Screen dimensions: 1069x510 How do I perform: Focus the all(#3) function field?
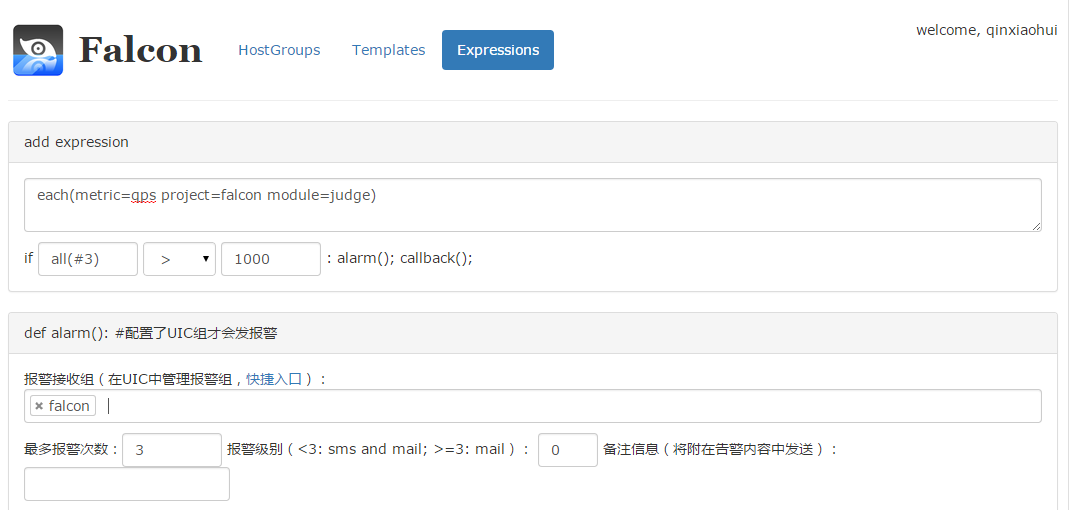pos(88,259)
